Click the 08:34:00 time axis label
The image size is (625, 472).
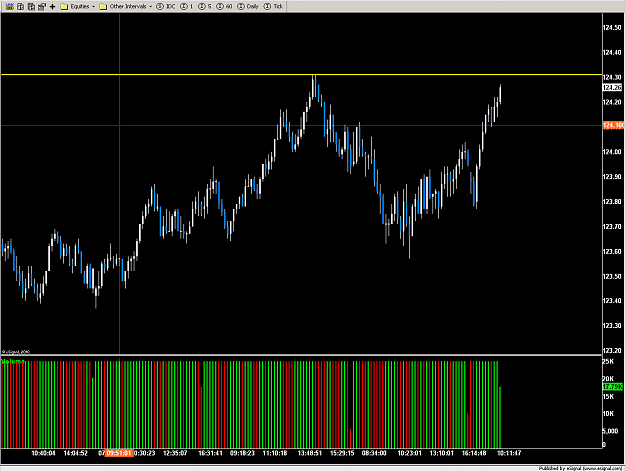(374, 453)
